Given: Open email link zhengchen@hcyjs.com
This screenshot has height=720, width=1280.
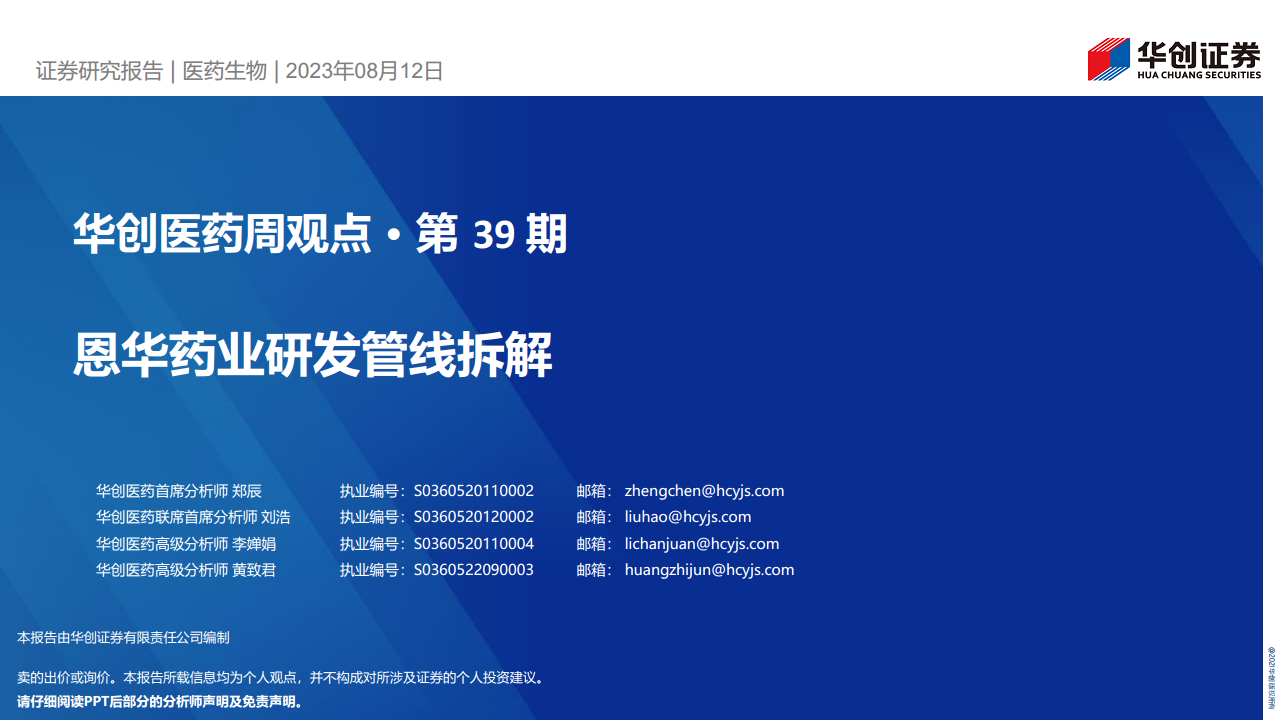Looking at the screenshot, I should tap(704, 491).
